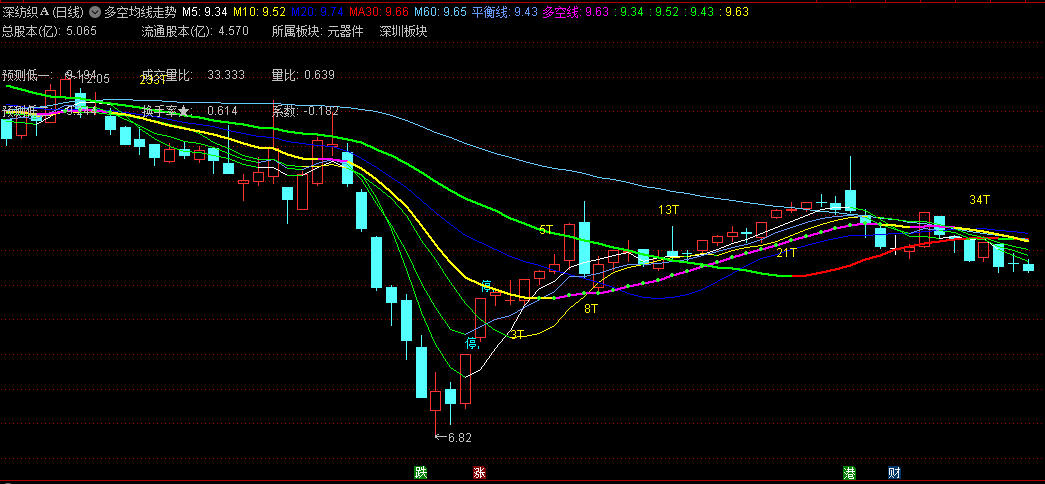Click the 流通股本(亿): 4.570 field
The height and width of the screenshot is (484, 1045).
195,31
